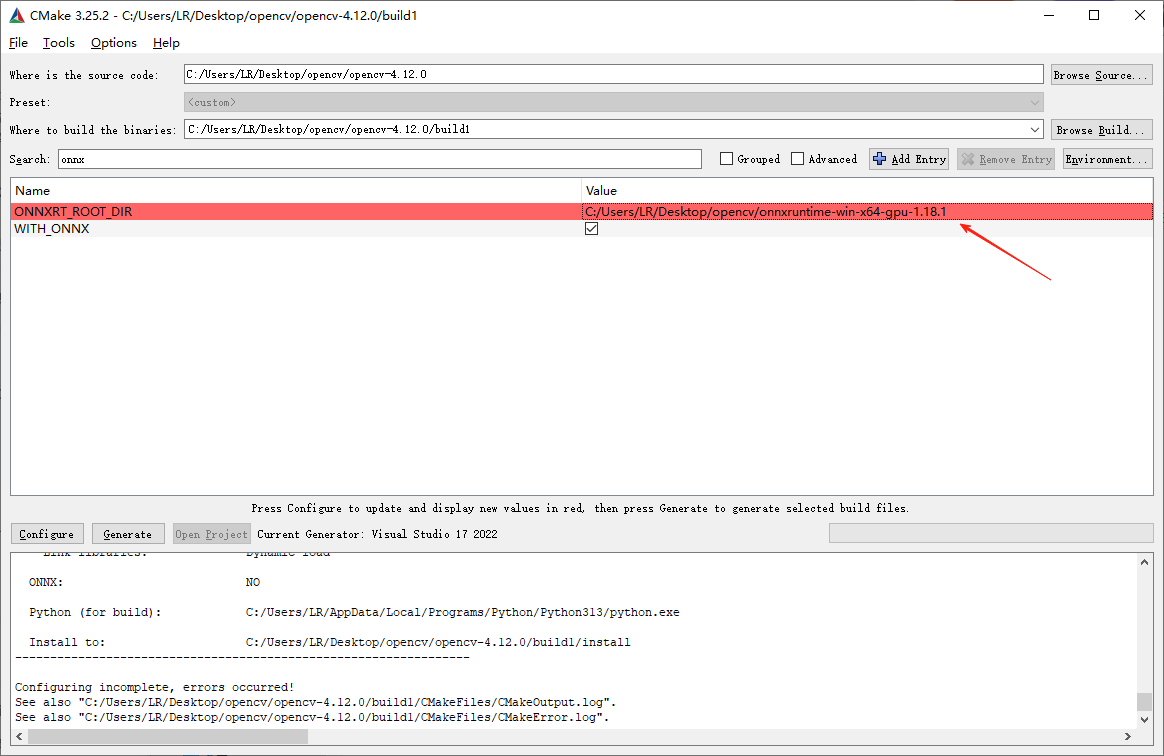This screenshot has height=756, width=1164.
Task: Open the Help menu
Action: (166, 43)
